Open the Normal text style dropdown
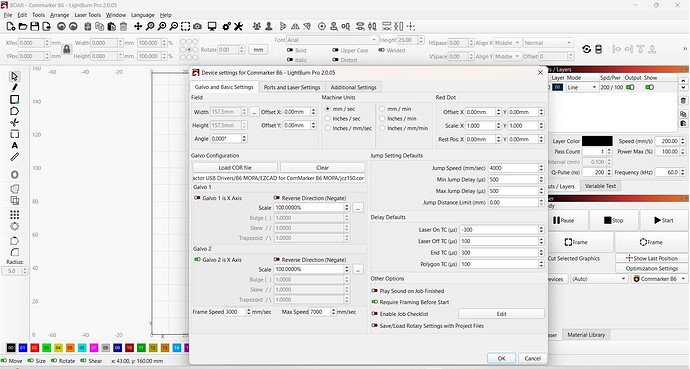 click(547, 43)
